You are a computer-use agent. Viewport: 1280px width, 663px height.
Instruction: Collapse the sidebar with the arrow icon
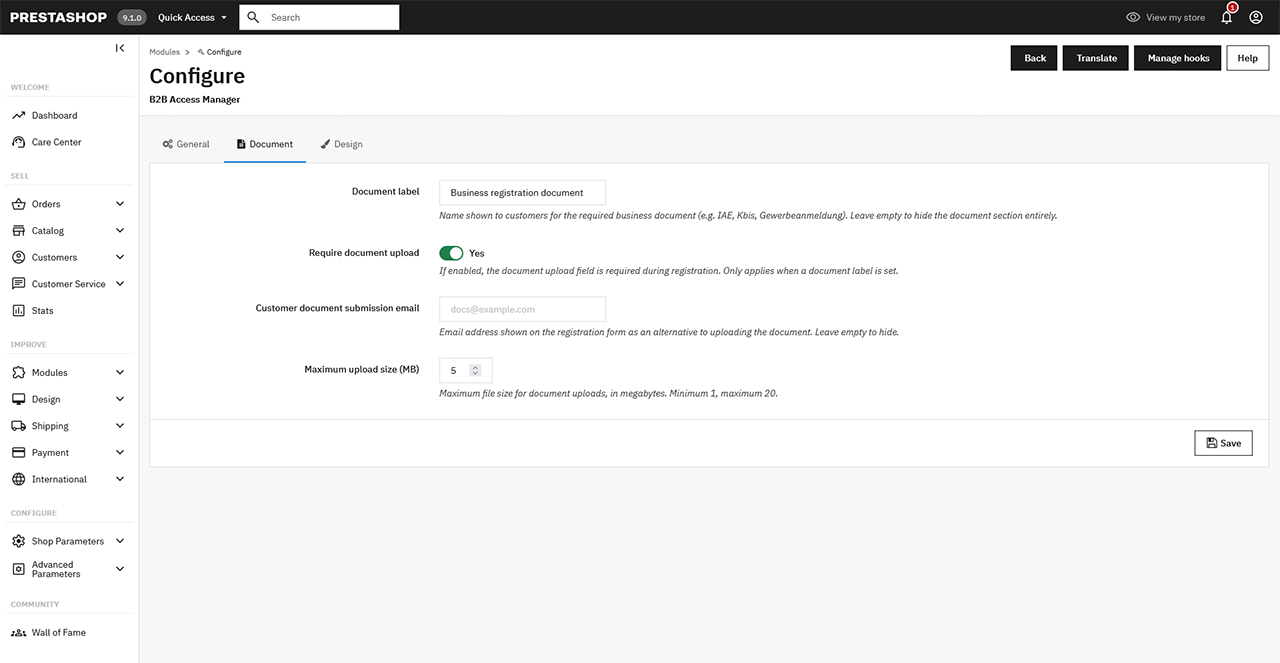119,47
